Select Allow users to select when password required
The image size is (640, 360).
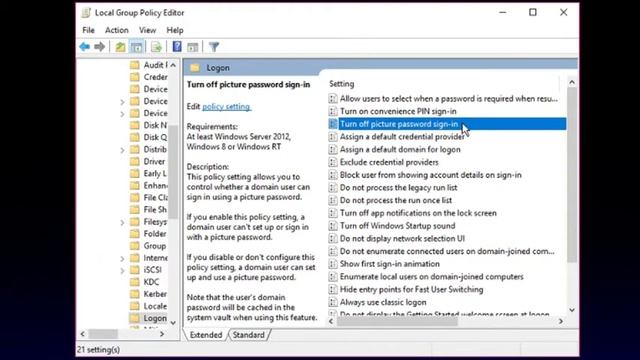449,98
